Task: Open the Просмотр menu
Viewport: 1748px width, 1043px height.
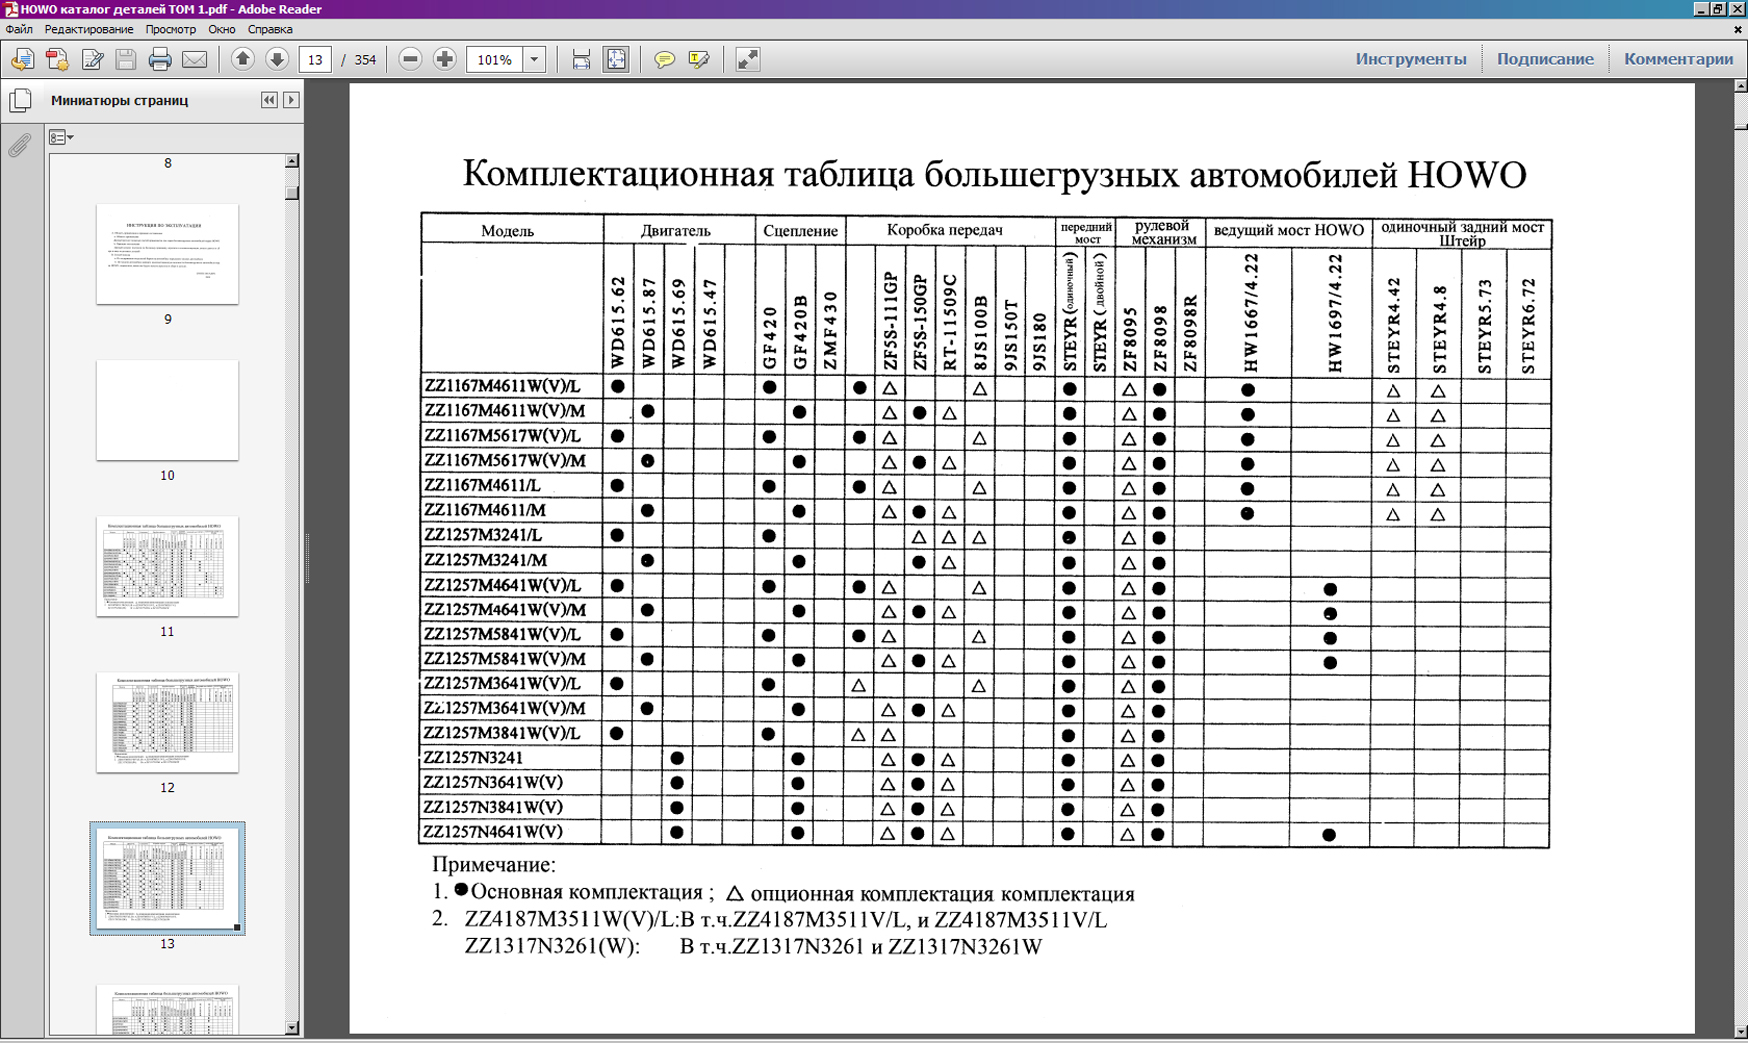Action: point(170,30)
